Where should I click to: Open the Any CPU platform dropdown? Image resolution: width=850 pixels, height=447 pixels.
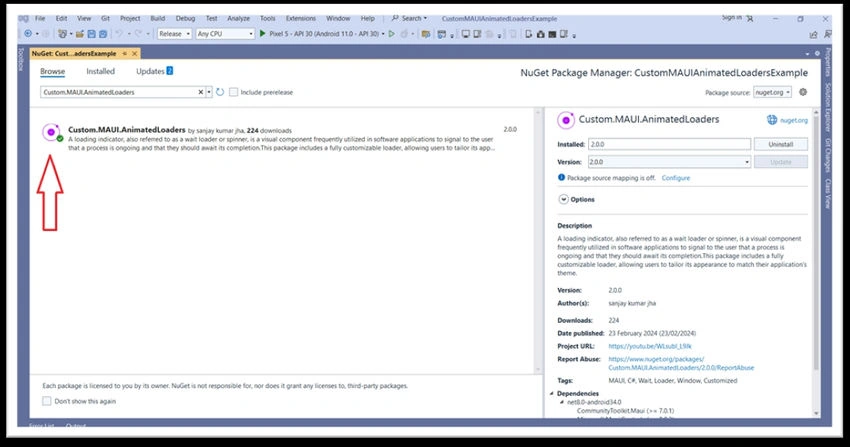coord(225,34)
